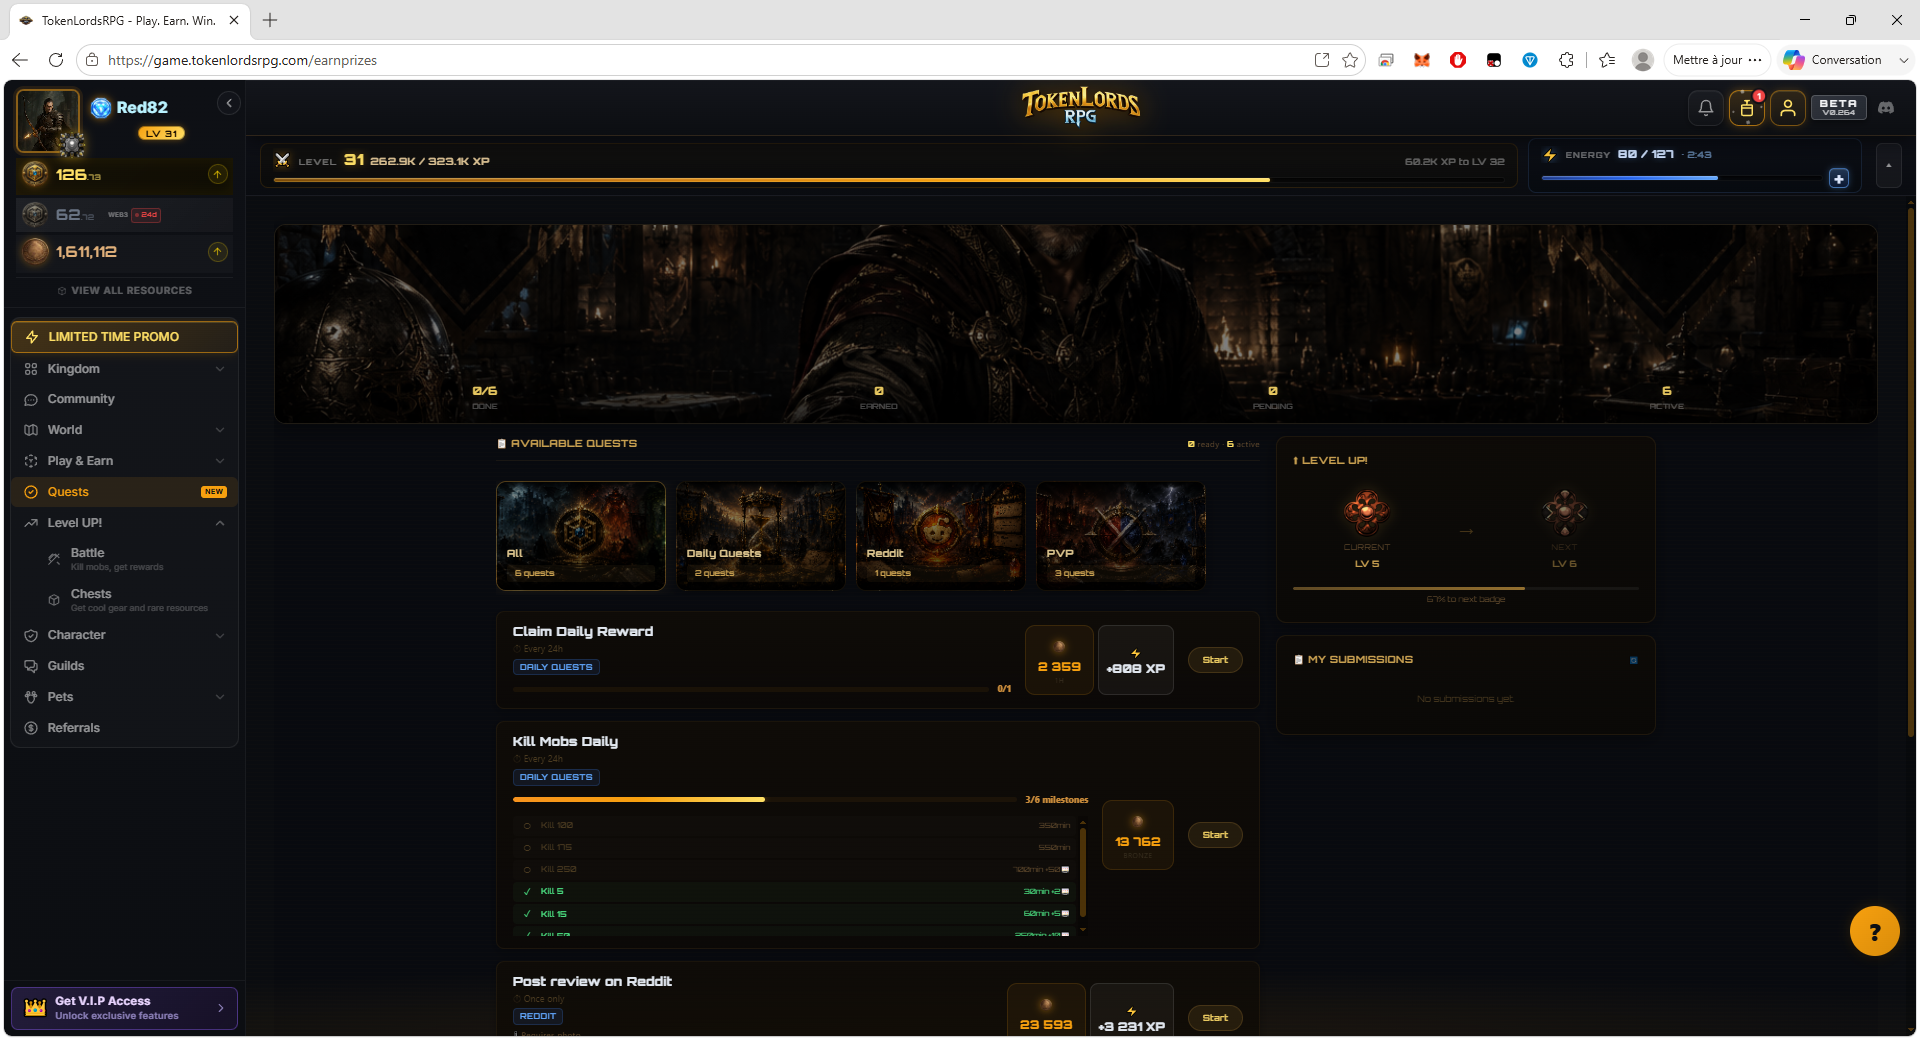The width and height of the screenshot is (1920, 1040).
Task: Start the Claim Daily Reward quest
Action: tap(1215, 660)
